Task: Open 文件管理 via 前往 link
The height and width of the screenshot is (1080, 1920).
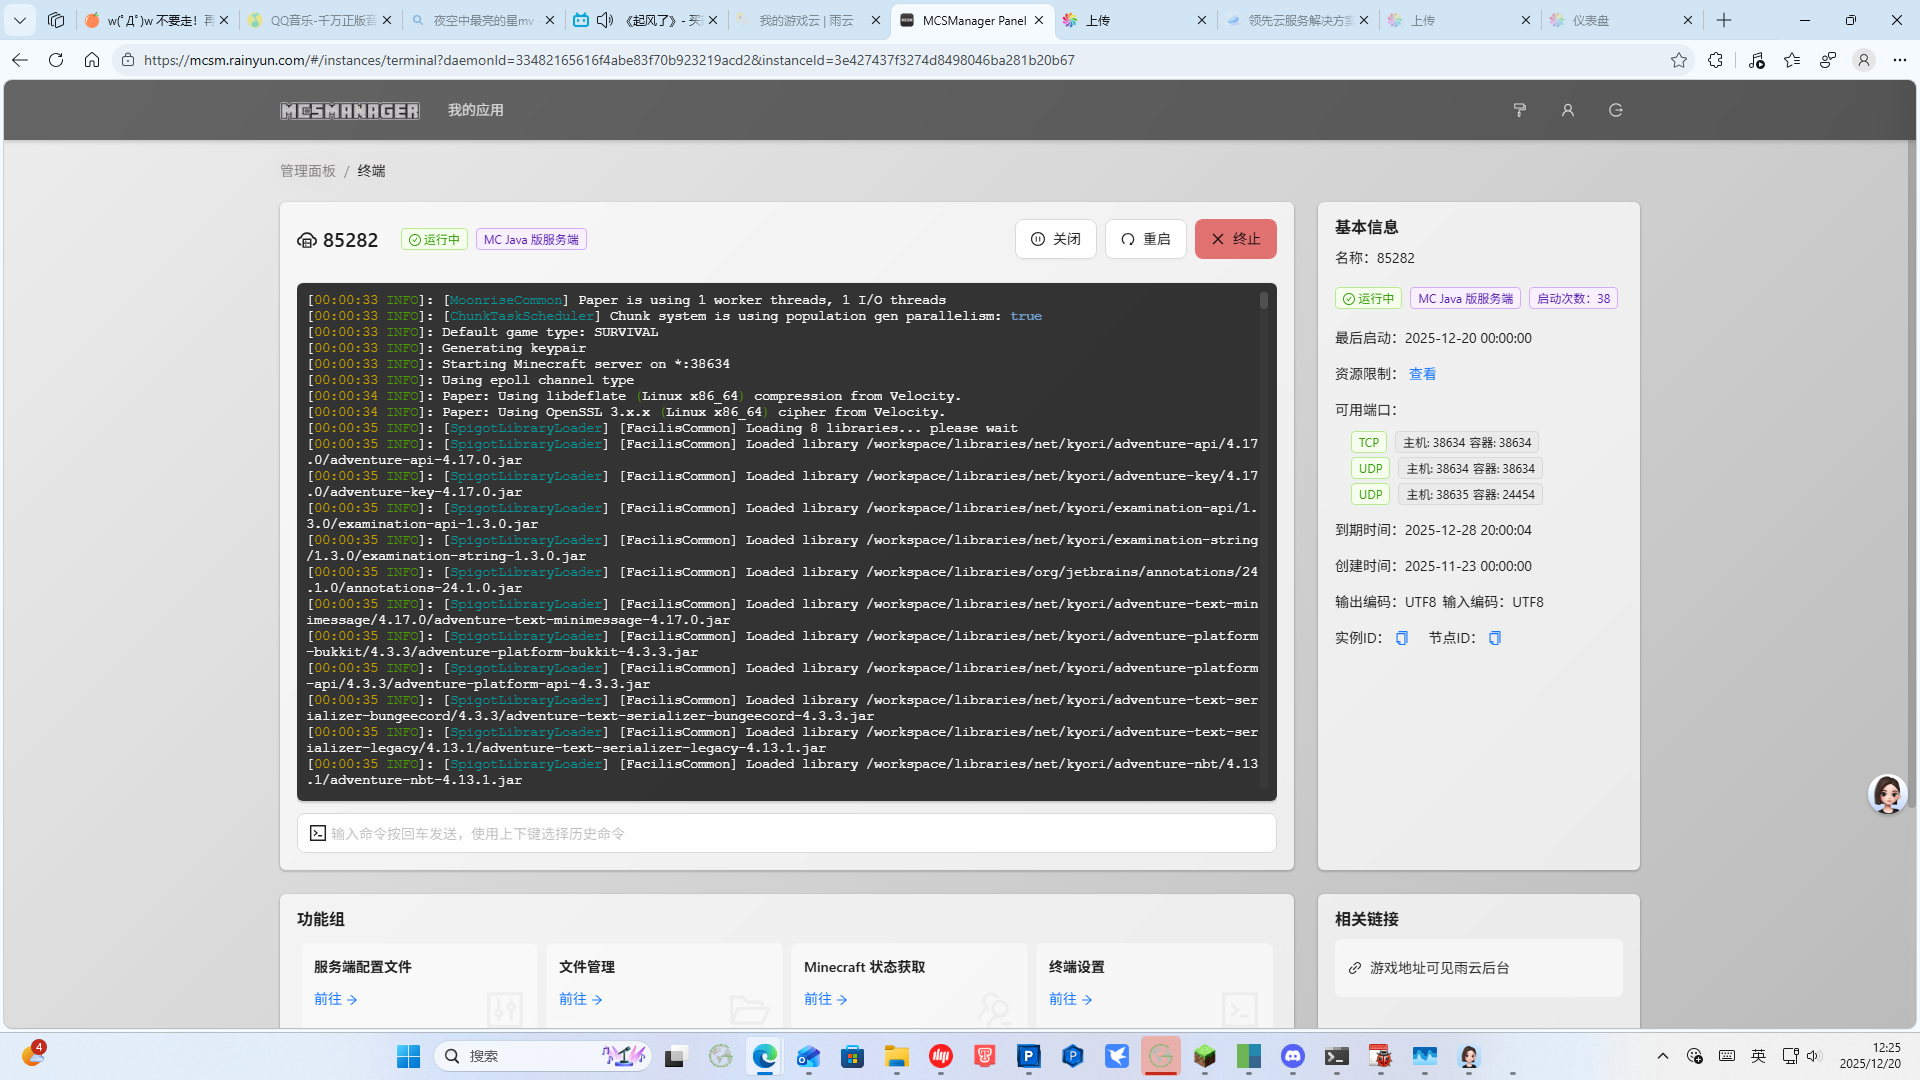Action: 580,999
